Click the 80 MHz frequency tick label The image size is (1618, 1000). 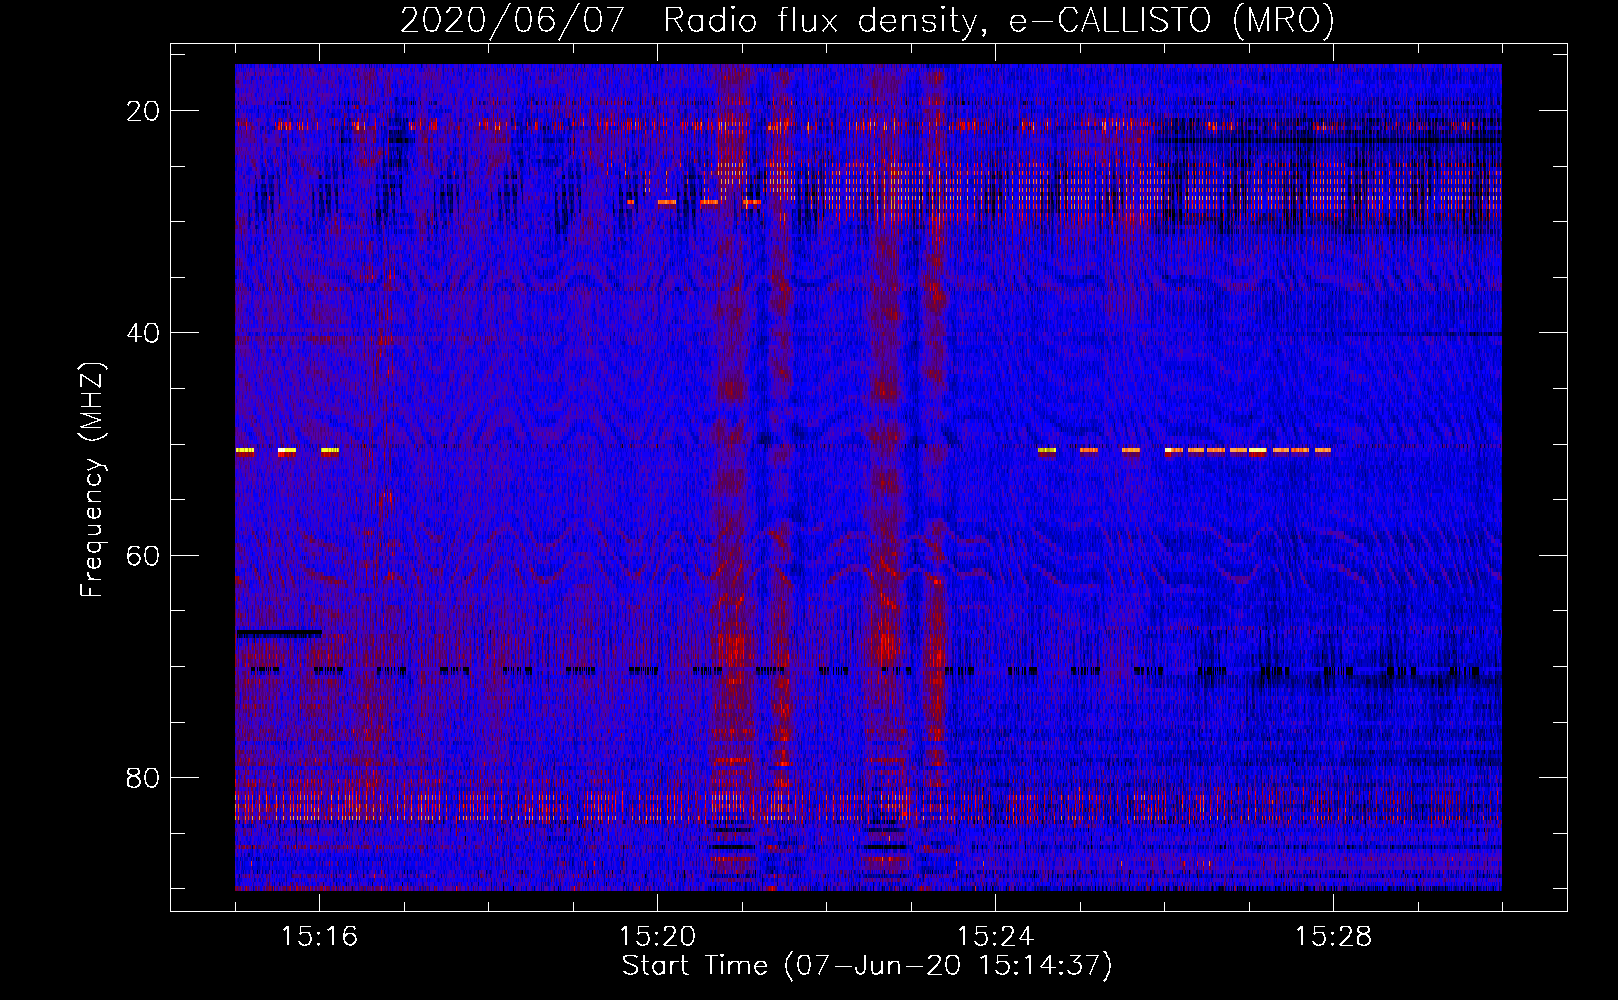(x=144, y=778)
